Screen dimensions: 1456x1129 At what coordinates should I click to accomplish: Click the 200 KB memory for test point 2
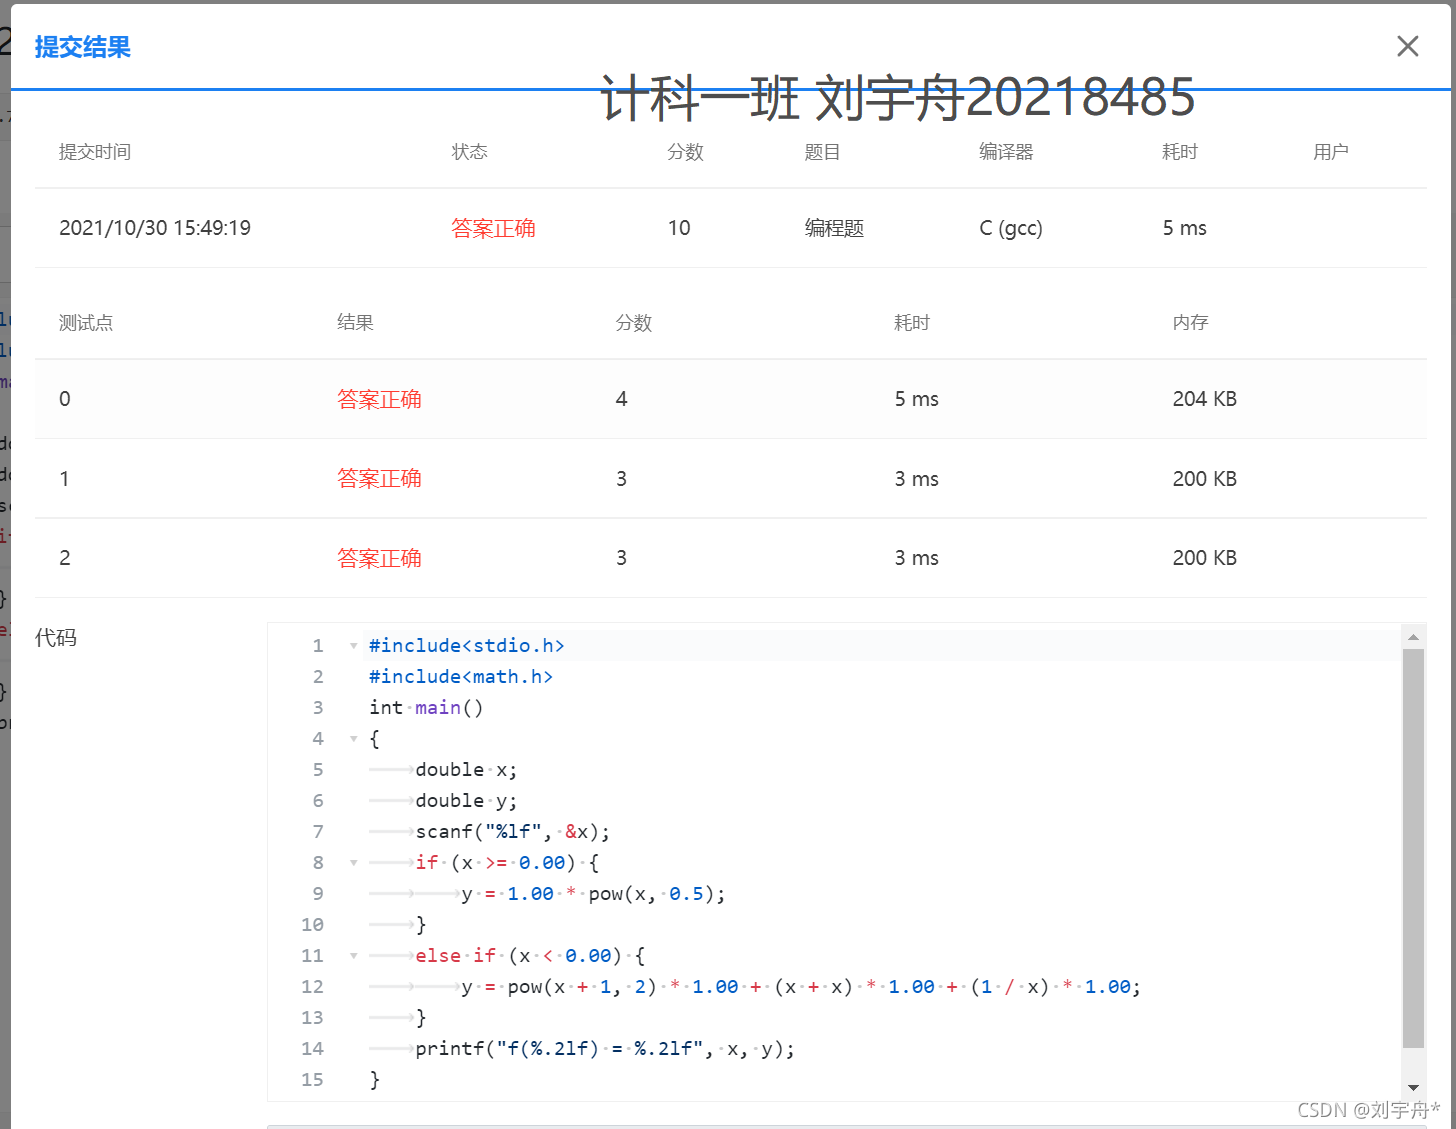click(1204, 558)
